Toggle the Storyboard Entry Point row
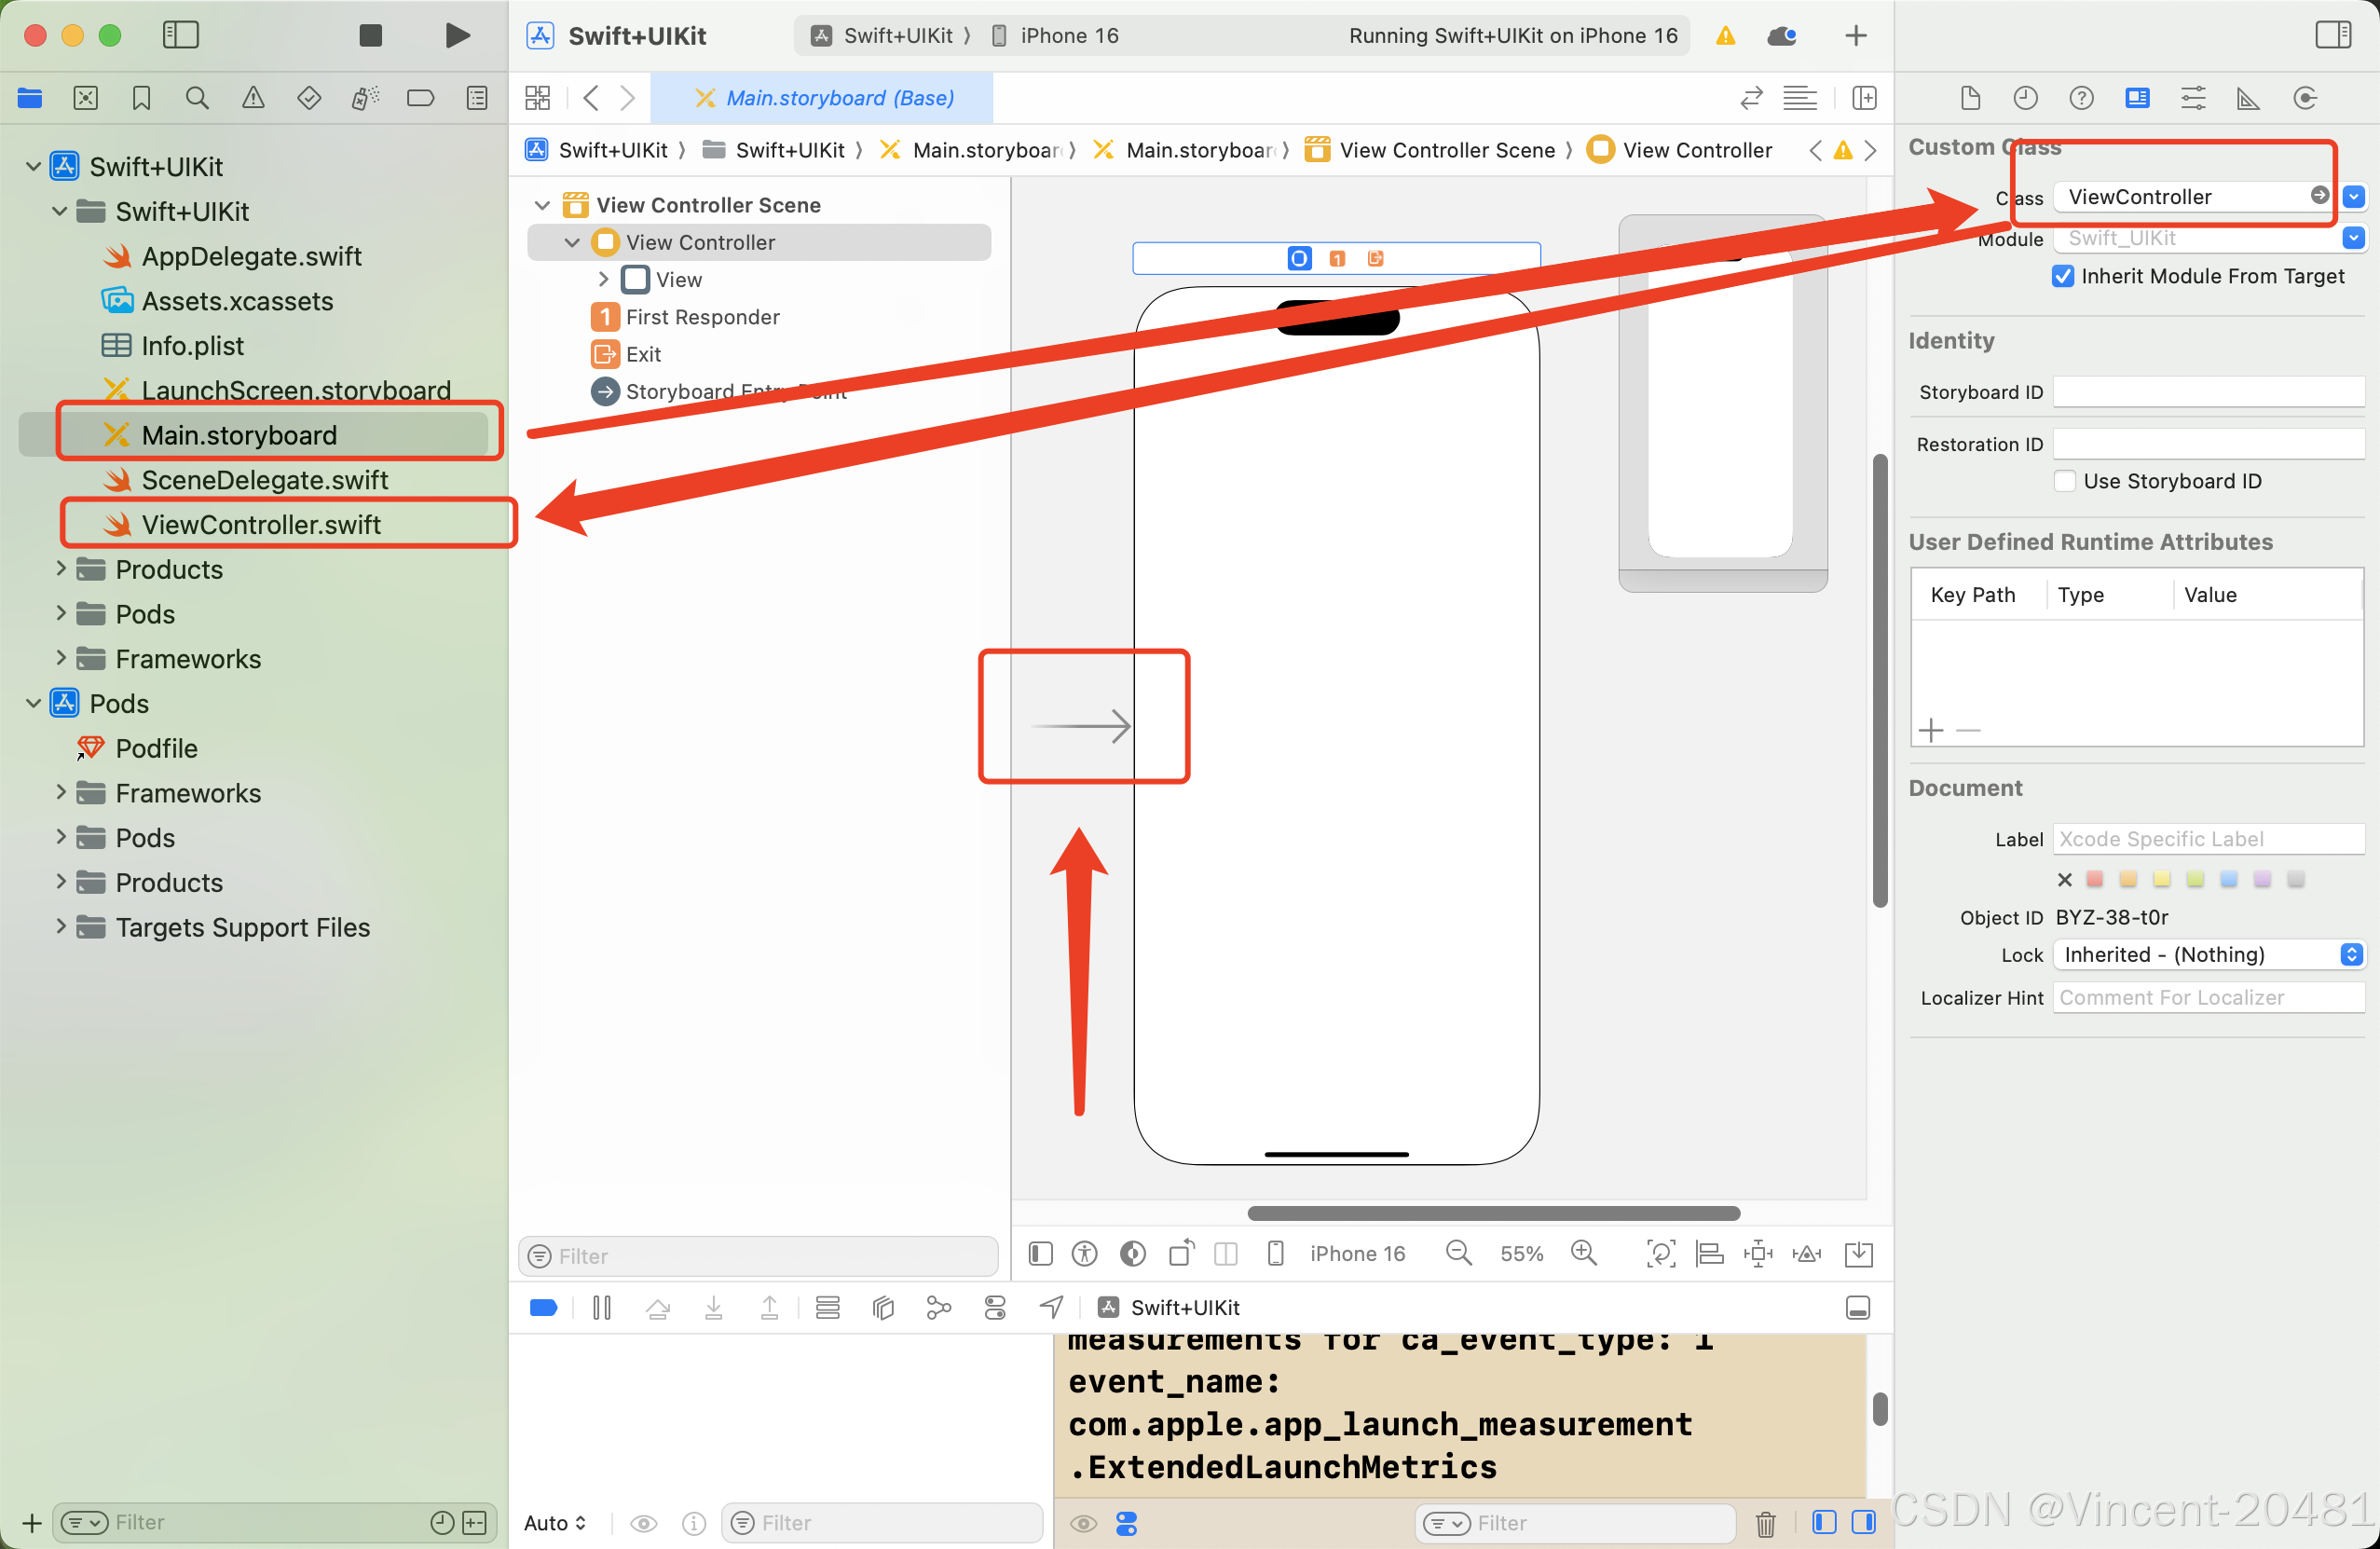 [x=700, y=391]
